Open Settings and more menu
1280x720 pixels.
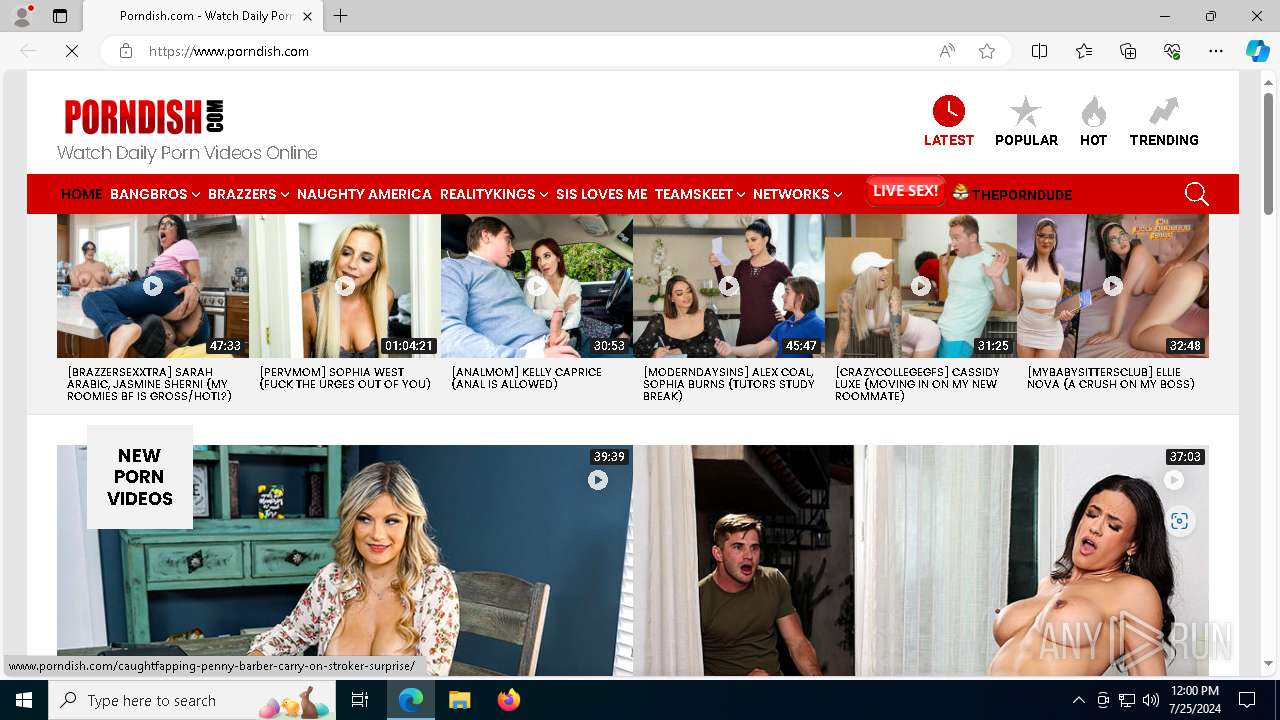point(1216,51)
